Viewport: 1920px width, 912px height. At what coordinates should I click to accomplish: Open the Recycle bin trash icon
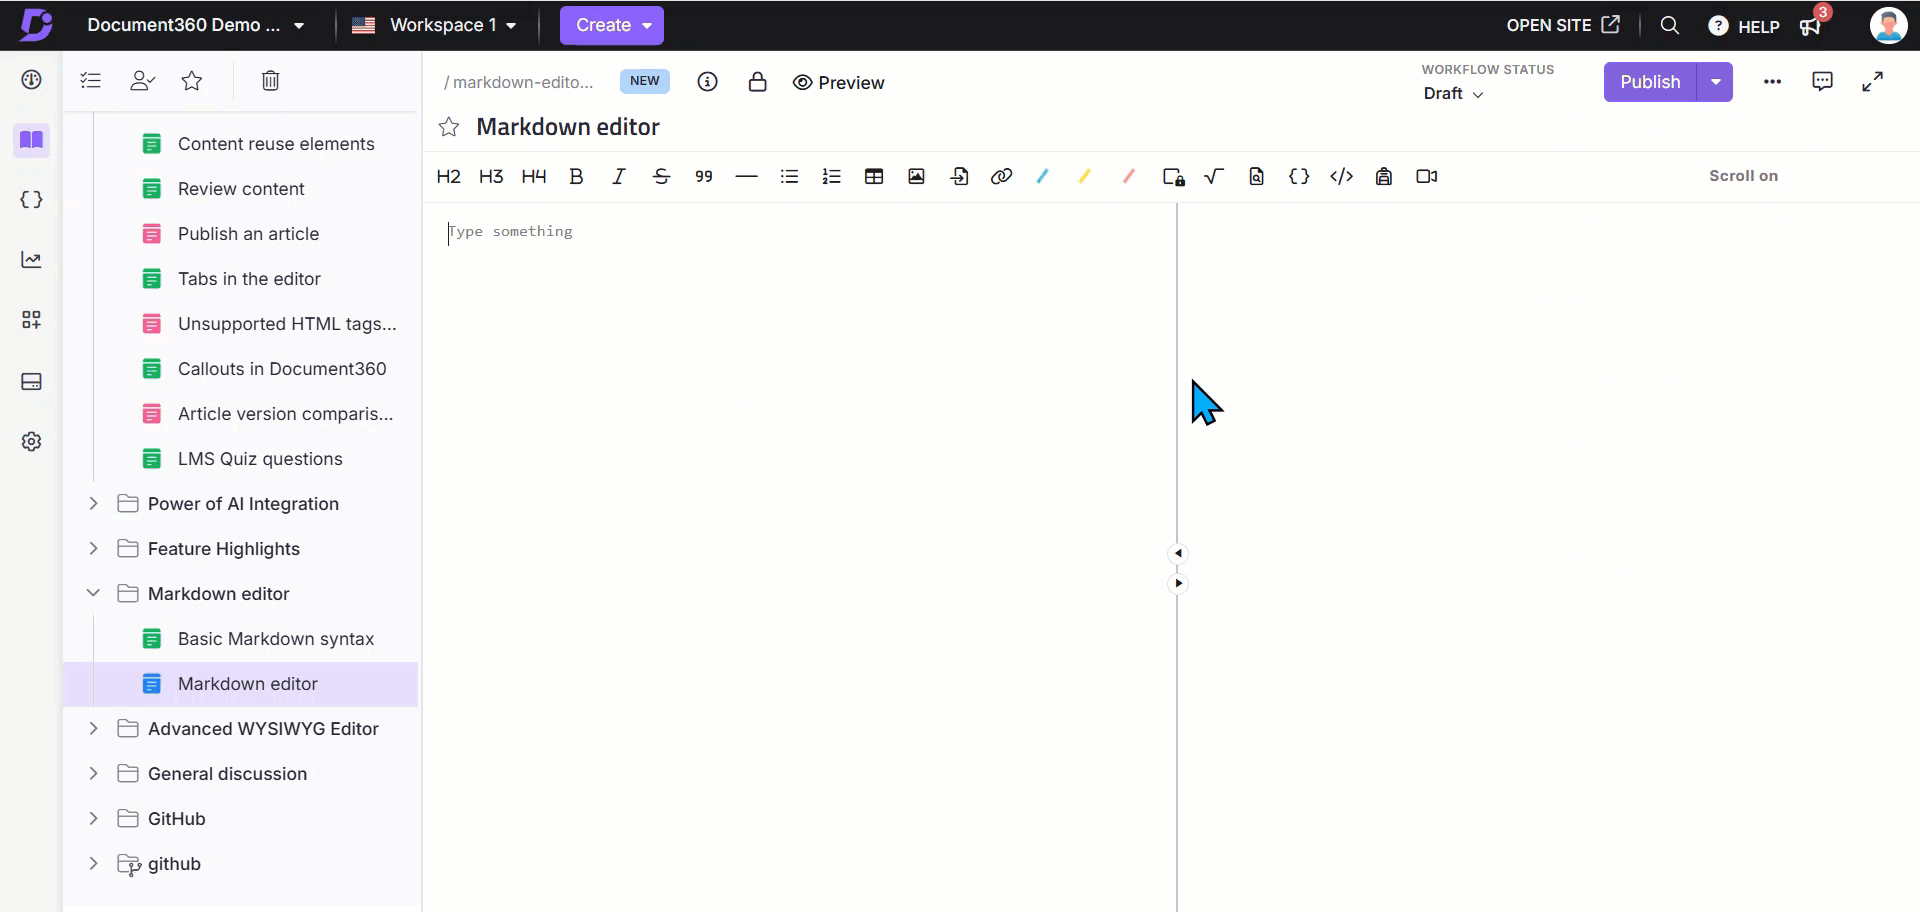click(270, 80)
